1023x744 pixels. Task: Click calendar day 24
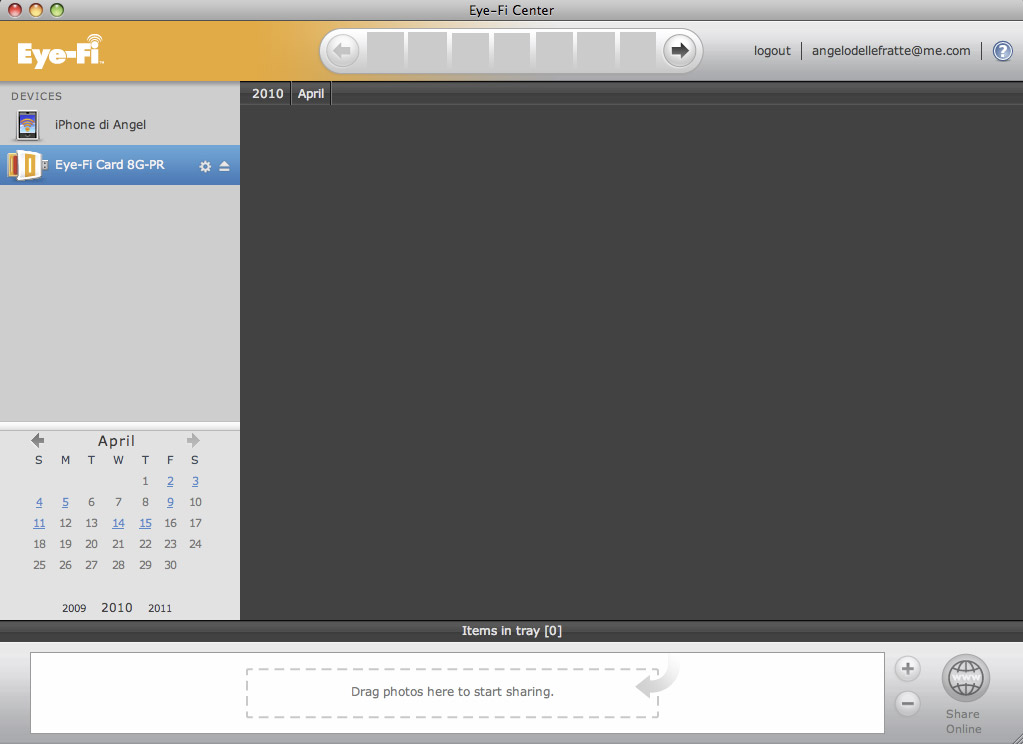coord(195,544)
